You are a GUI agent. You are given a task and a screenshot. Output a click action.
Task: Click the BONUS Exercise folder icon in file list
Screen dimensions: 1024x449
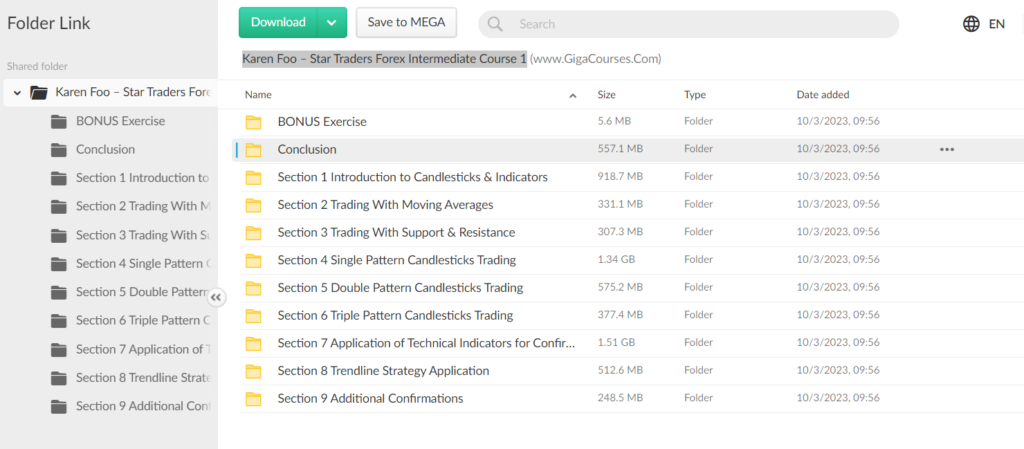click(x=253, y=122)
